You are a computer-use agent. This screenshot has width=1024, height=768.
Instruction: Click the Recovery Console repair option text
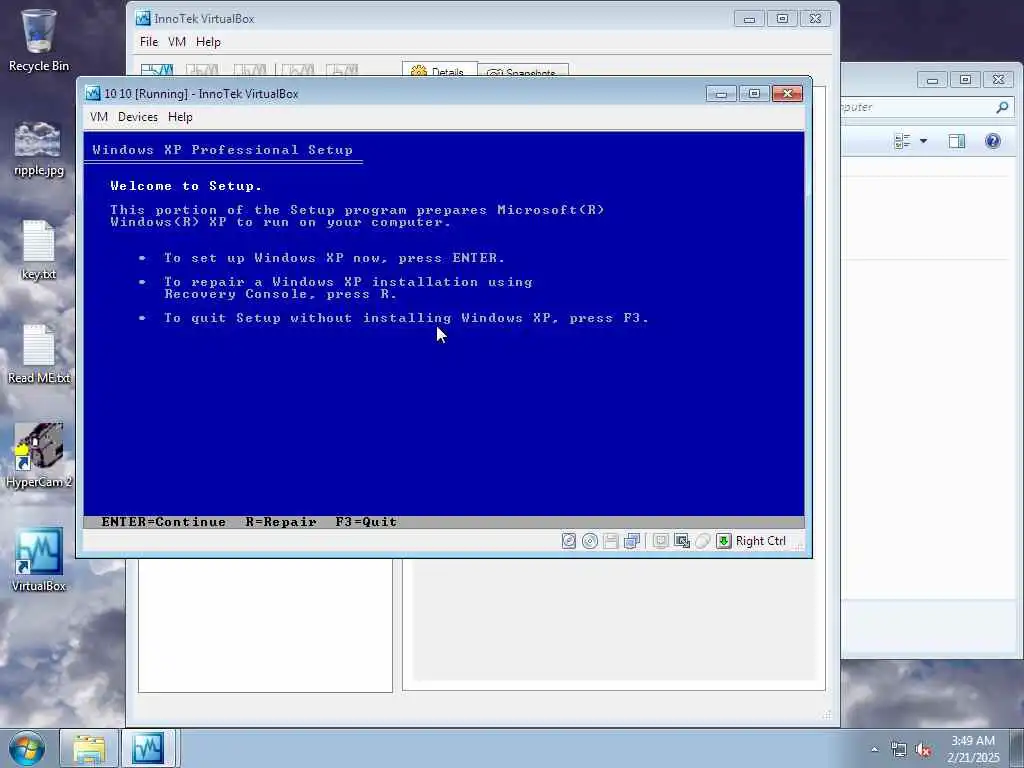[x=348, y=288]
